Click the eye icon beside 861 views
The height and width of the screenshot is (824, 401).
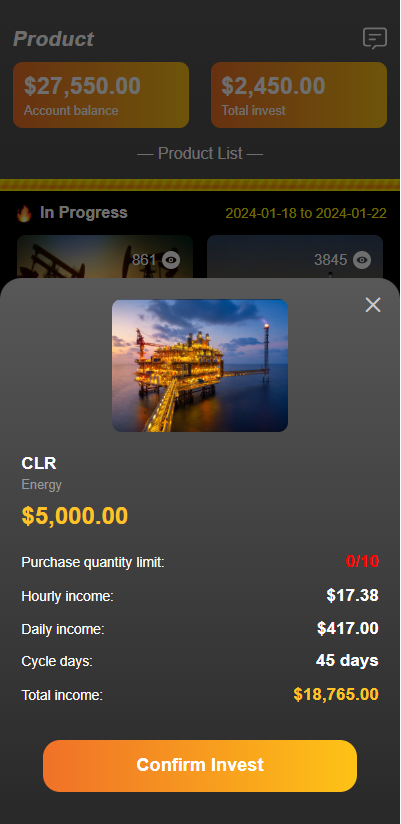[171, 260]
